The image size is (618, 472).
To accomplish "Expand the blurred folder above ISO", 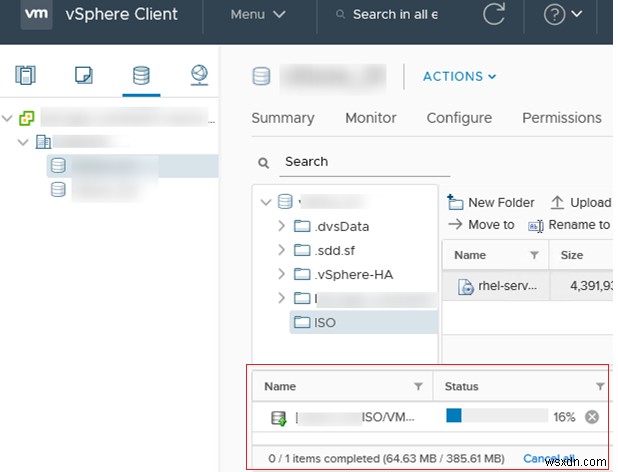I will coord(281,298).
